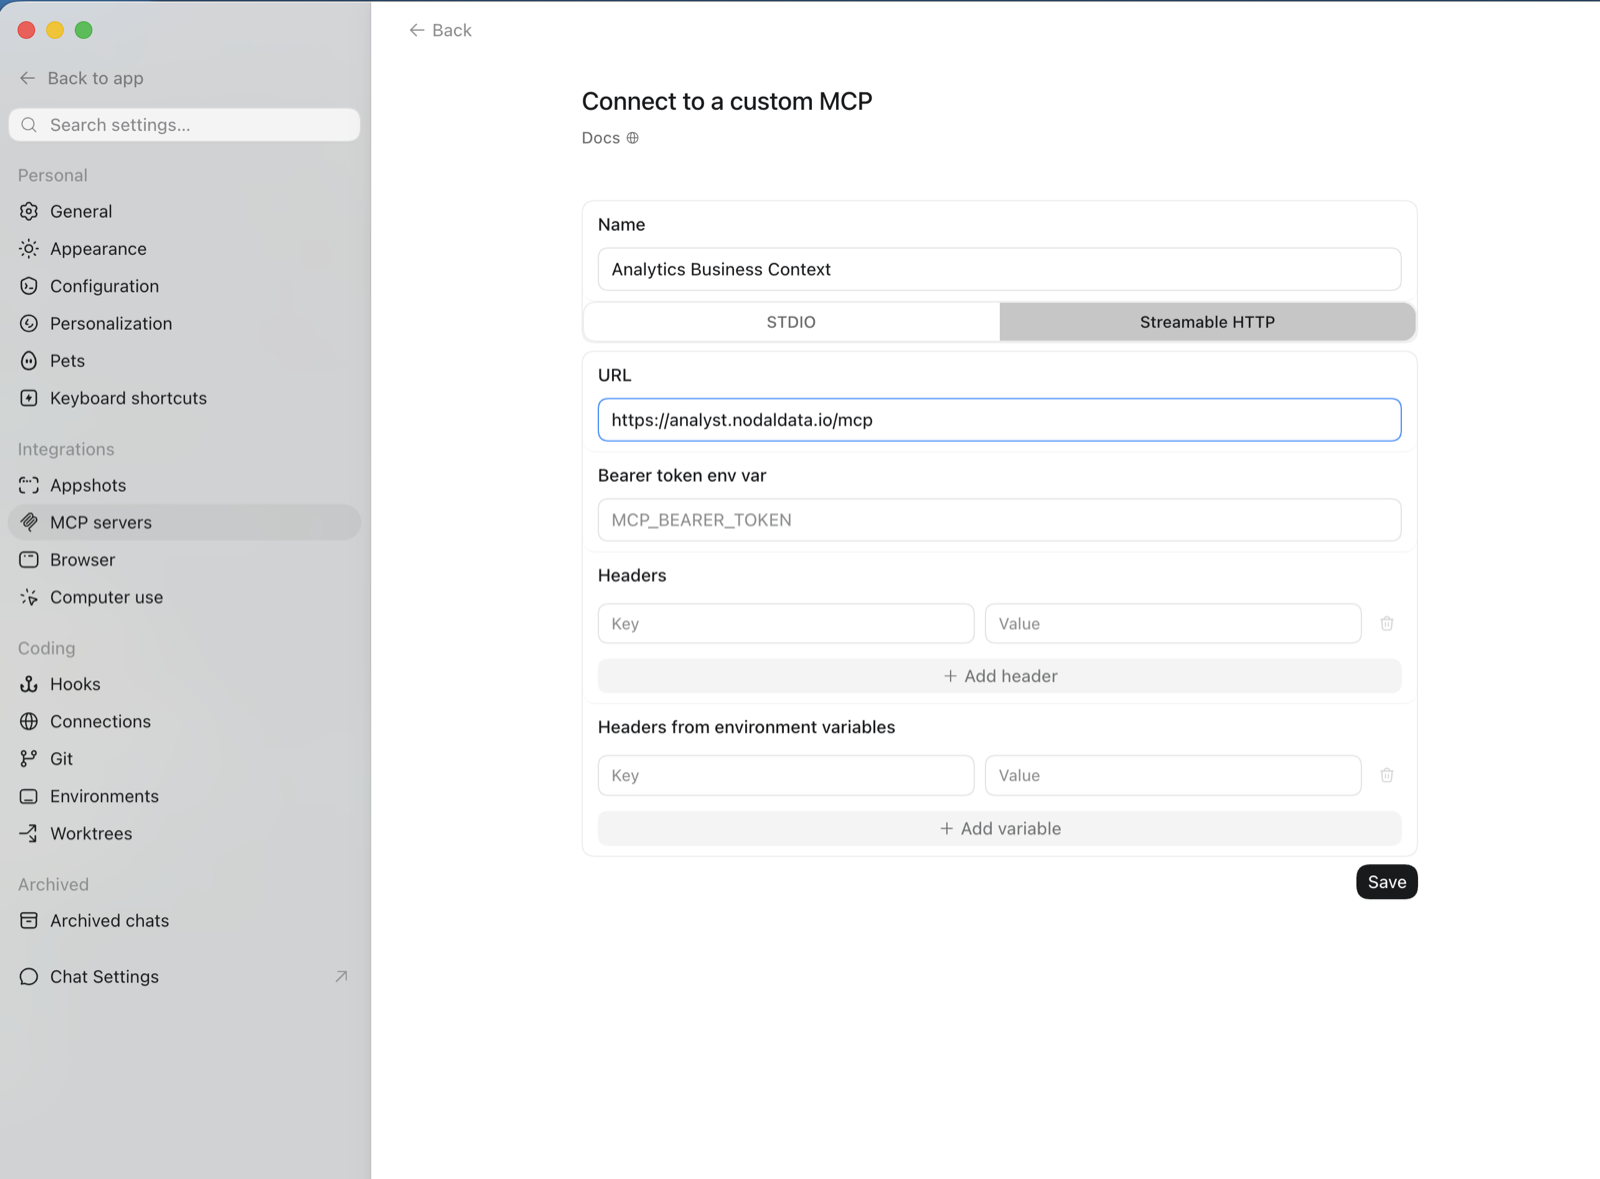Screen dimensions: 1600x1179
Task: Click the globe icon next to Docs
Action: point(632,138)
